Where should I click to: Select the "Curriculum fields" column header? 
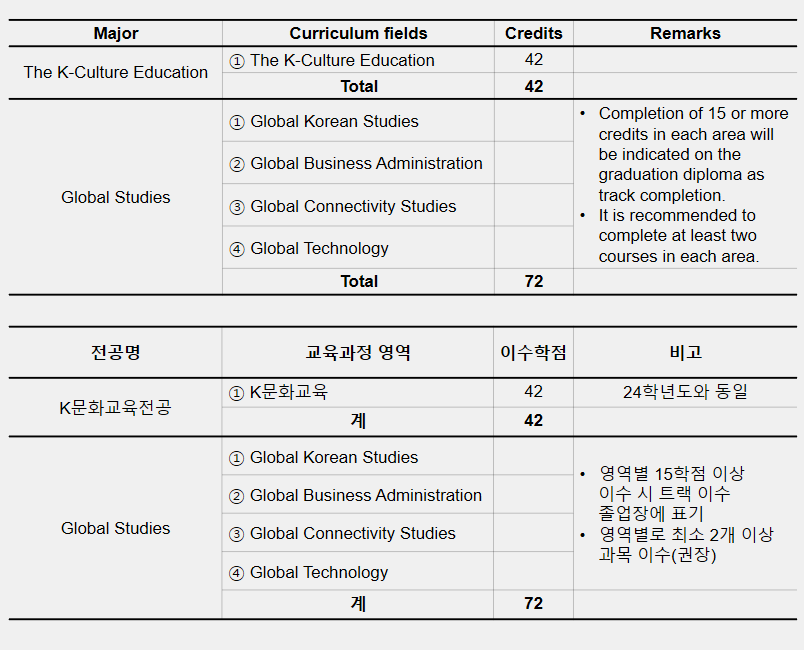(x=358, y=33)
